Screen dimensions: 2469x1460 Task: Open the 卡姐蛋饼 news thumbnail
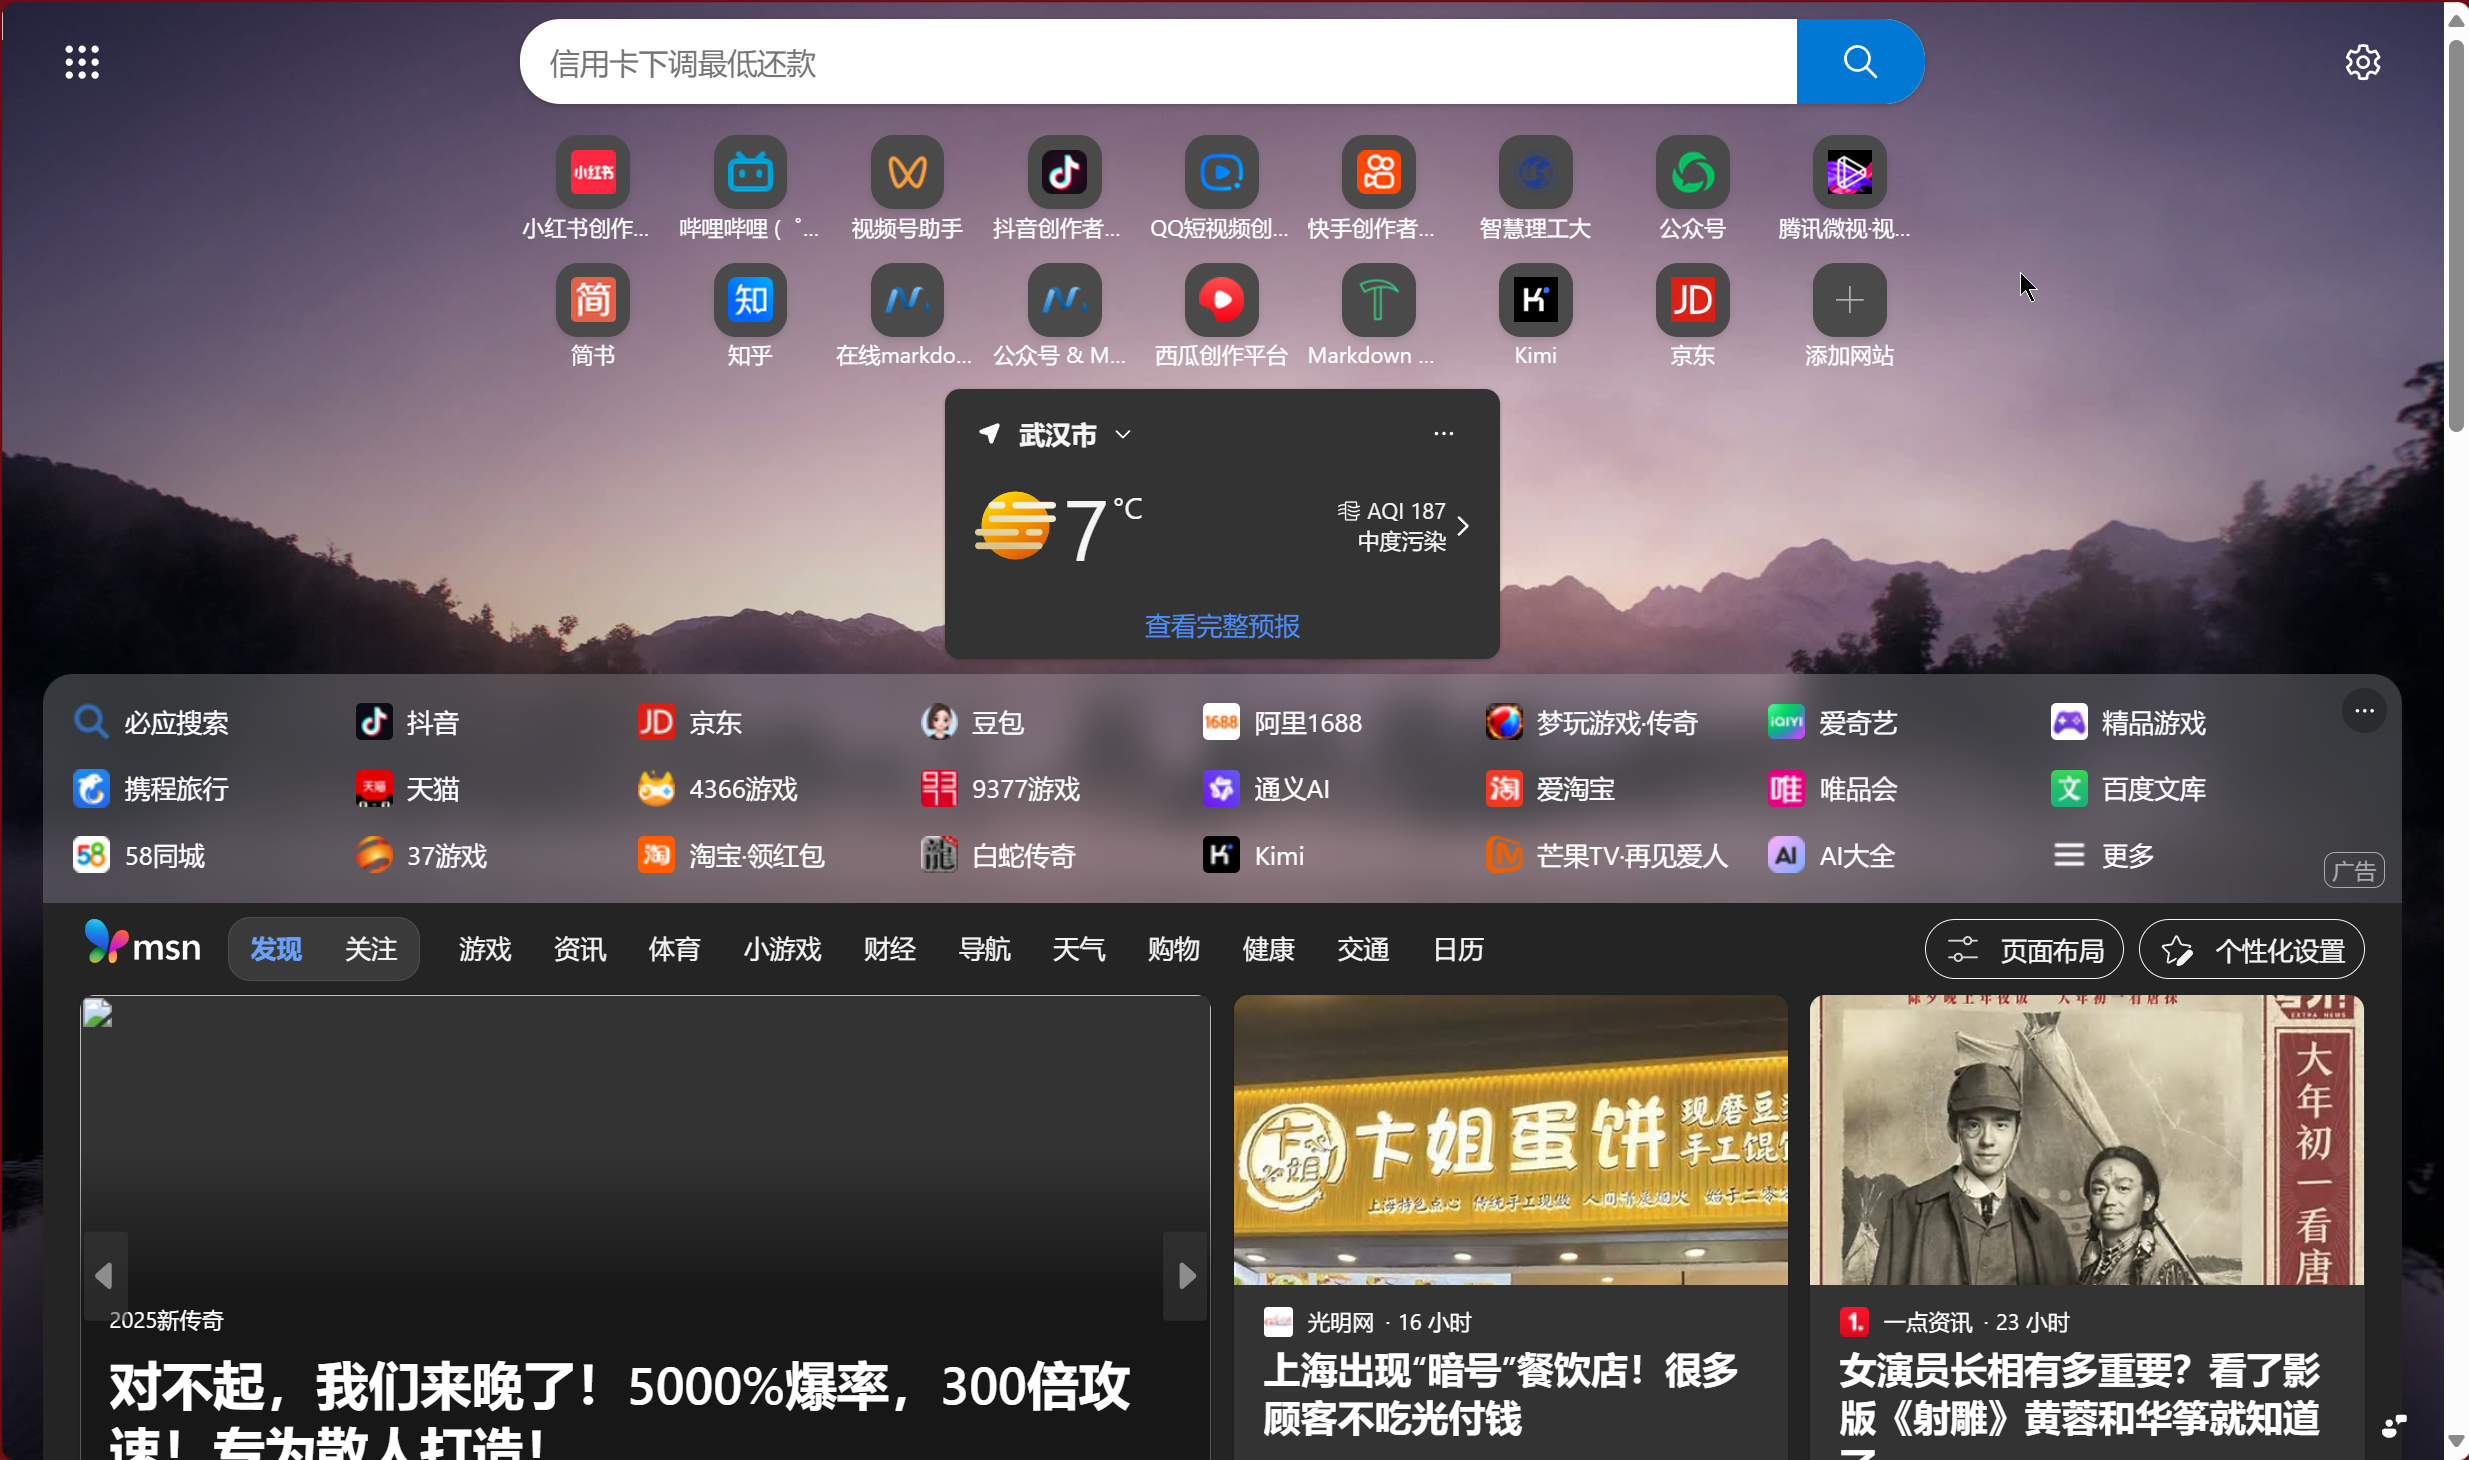(1510, 1140)
